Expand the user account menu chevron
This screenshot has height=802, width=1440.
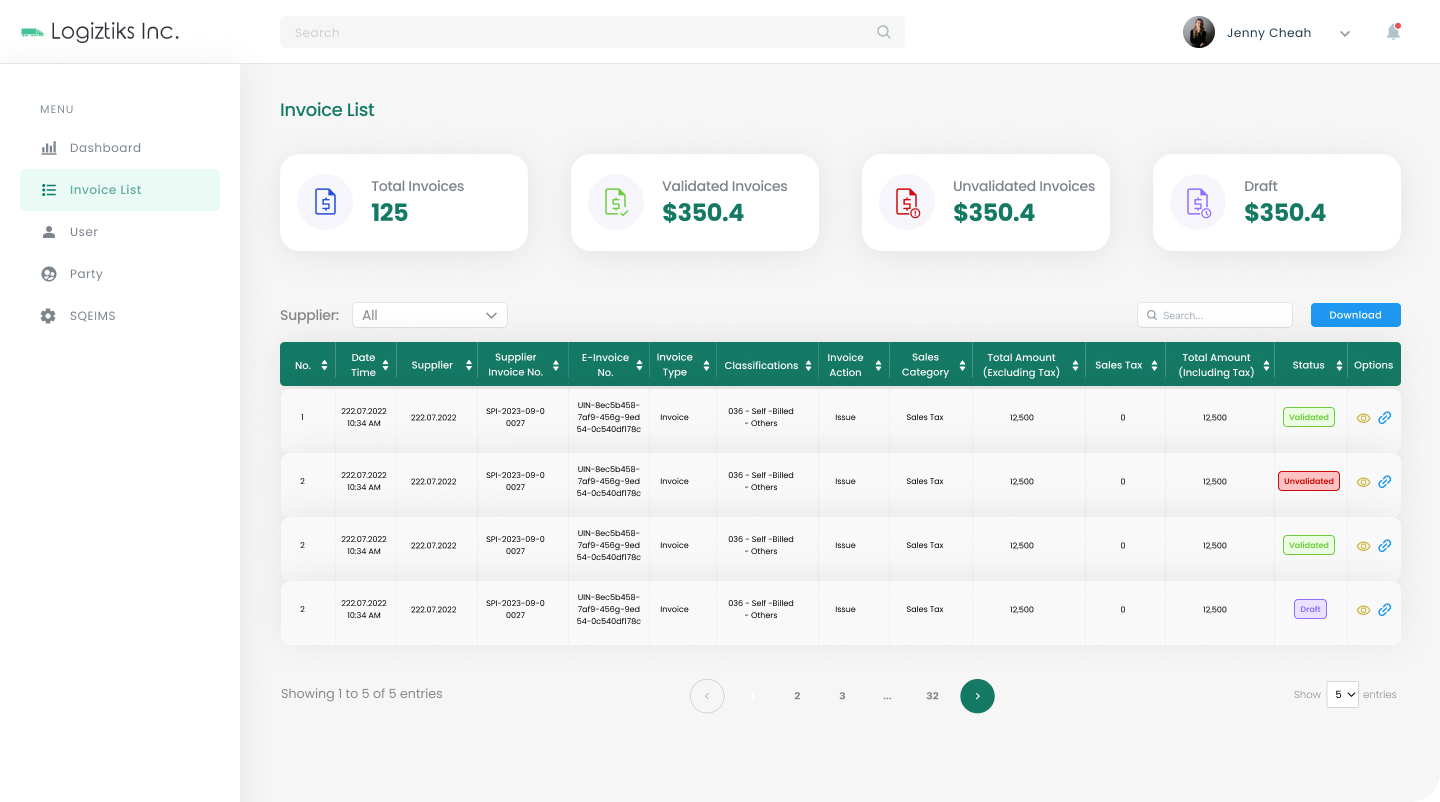1345,33
